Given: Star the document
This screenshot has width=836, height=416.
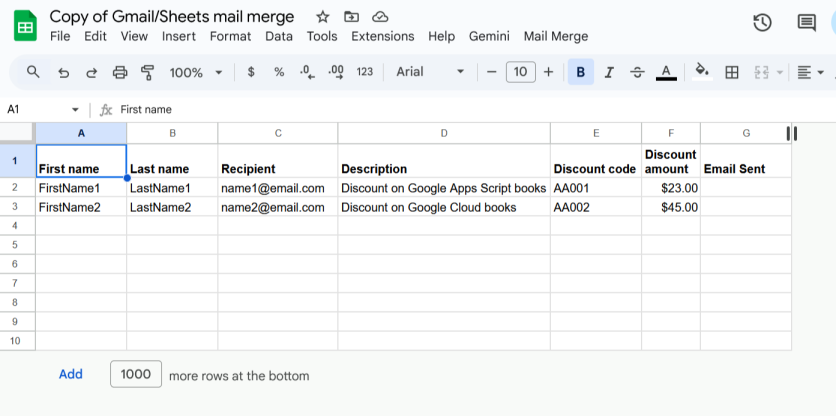Looking at the screenshot, I should [x=323, y=17].
